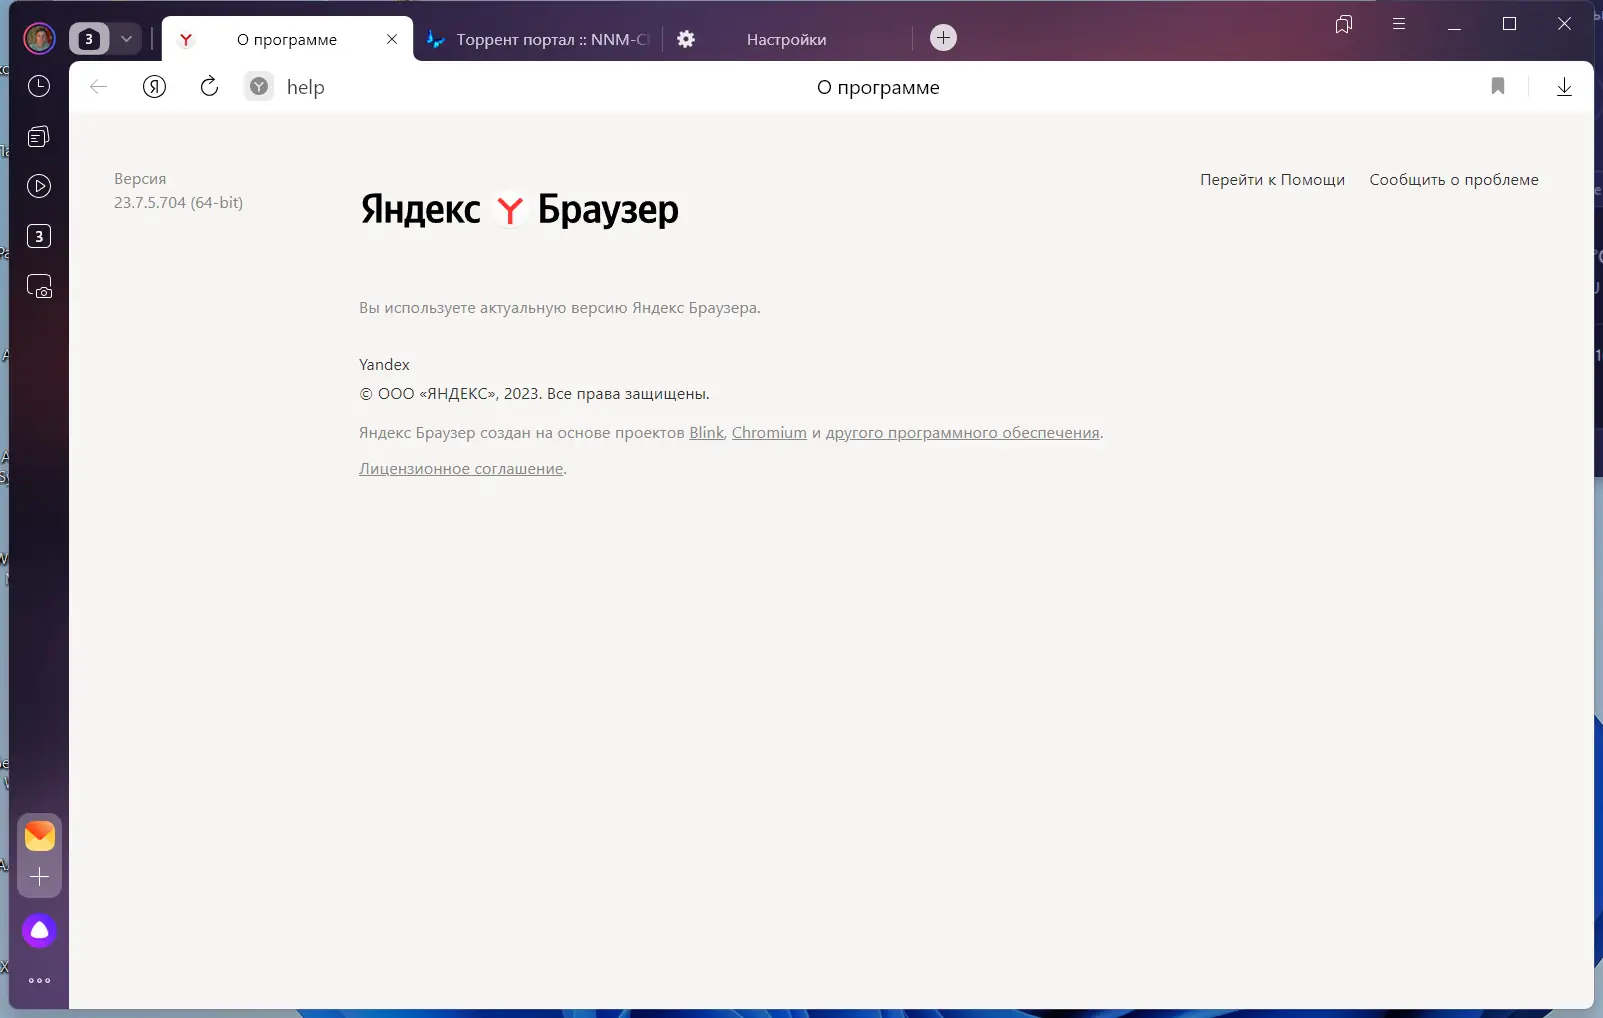The width and height of the screenshot is (1603, 1018).
Task: Open a new tab with plus button
Action: coord(943,38)
